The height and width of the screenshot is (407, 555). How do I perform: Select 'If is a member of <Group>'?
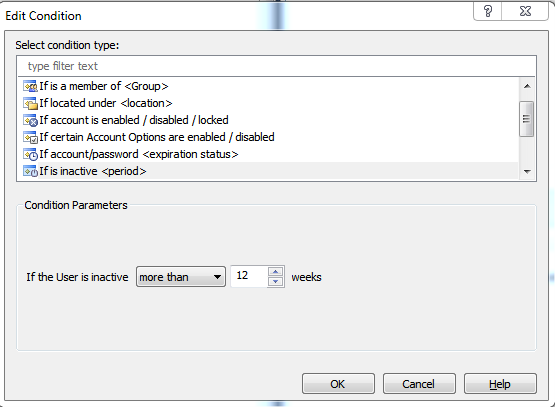coord(104,86)
